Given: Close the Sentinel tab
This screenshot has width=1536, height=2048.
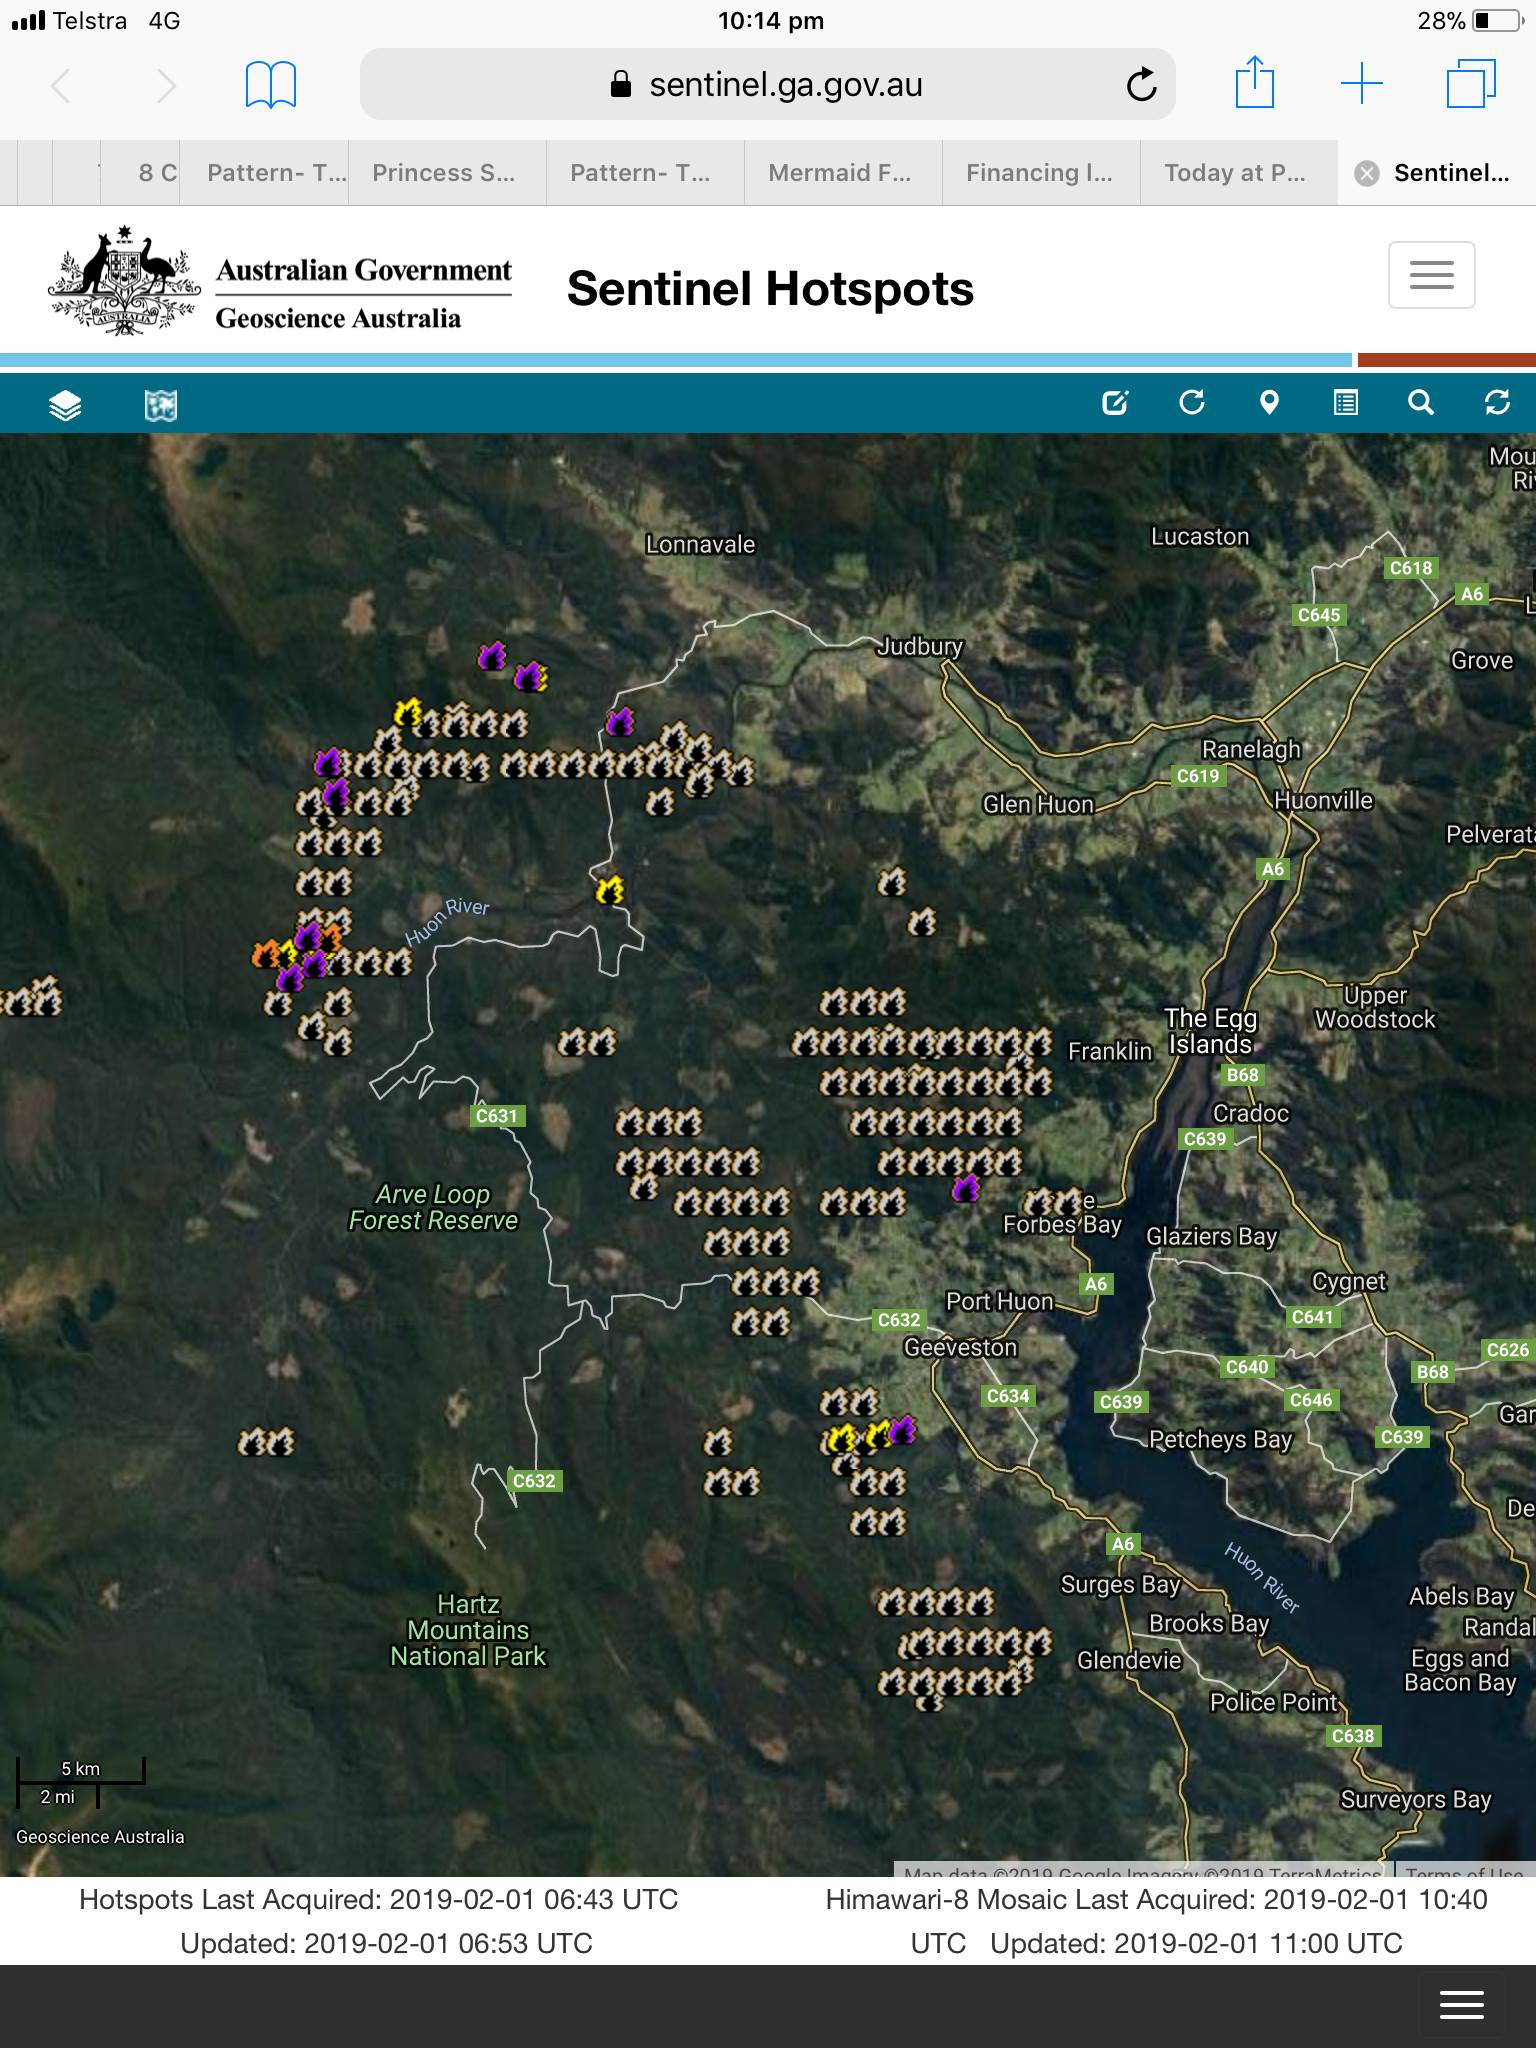Looking at the screenshot, I should point(1366,174).
